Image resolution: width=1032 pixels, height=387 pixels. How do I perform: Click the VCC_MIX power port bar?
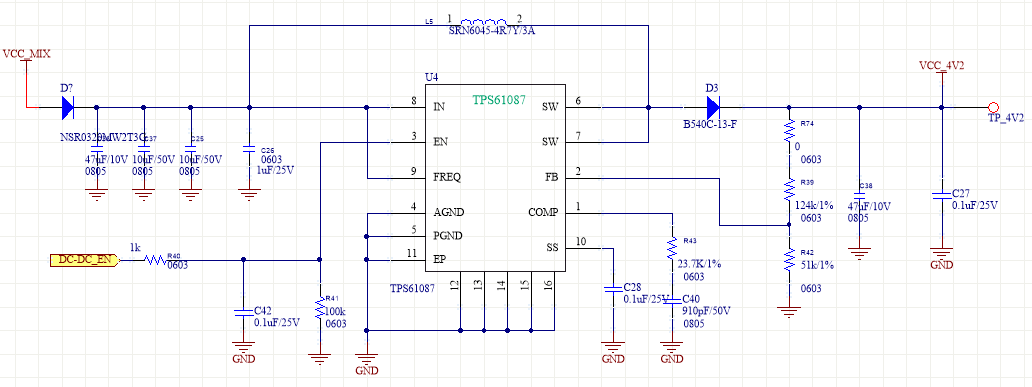[x=26, y=61]
